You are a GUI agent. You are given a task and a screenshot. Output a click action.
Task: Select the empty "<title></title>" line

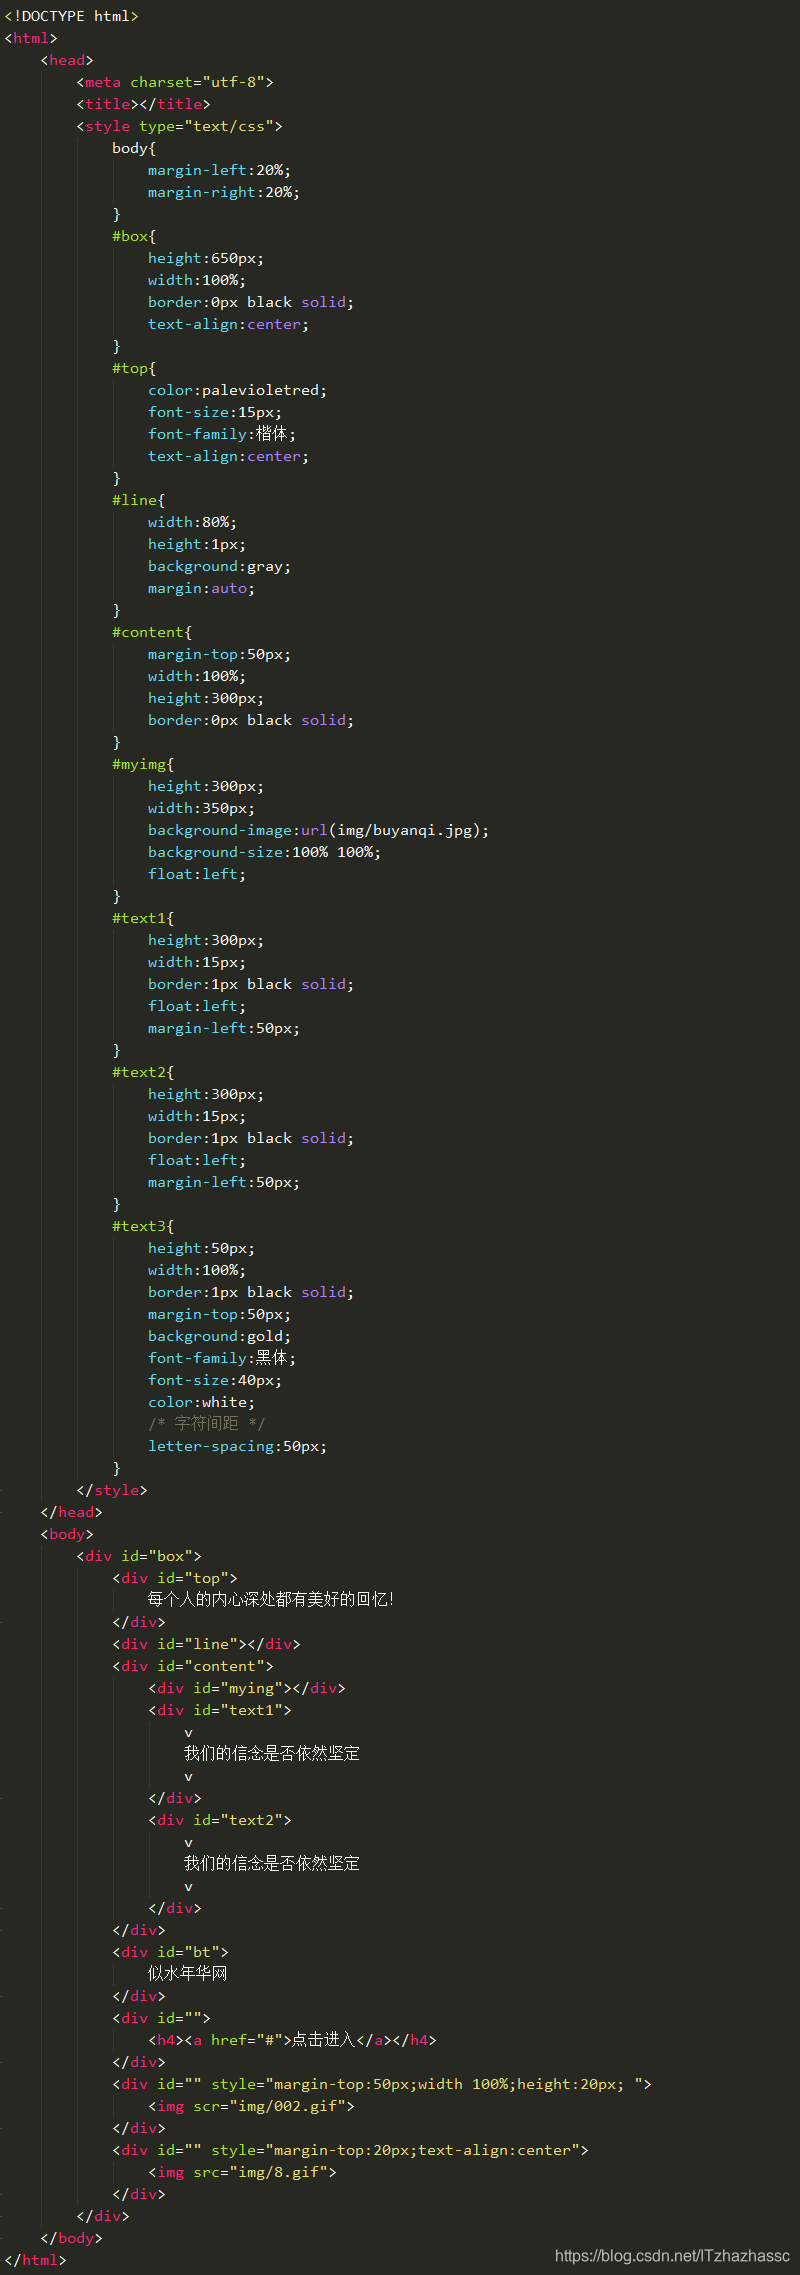tap(143, 104)
